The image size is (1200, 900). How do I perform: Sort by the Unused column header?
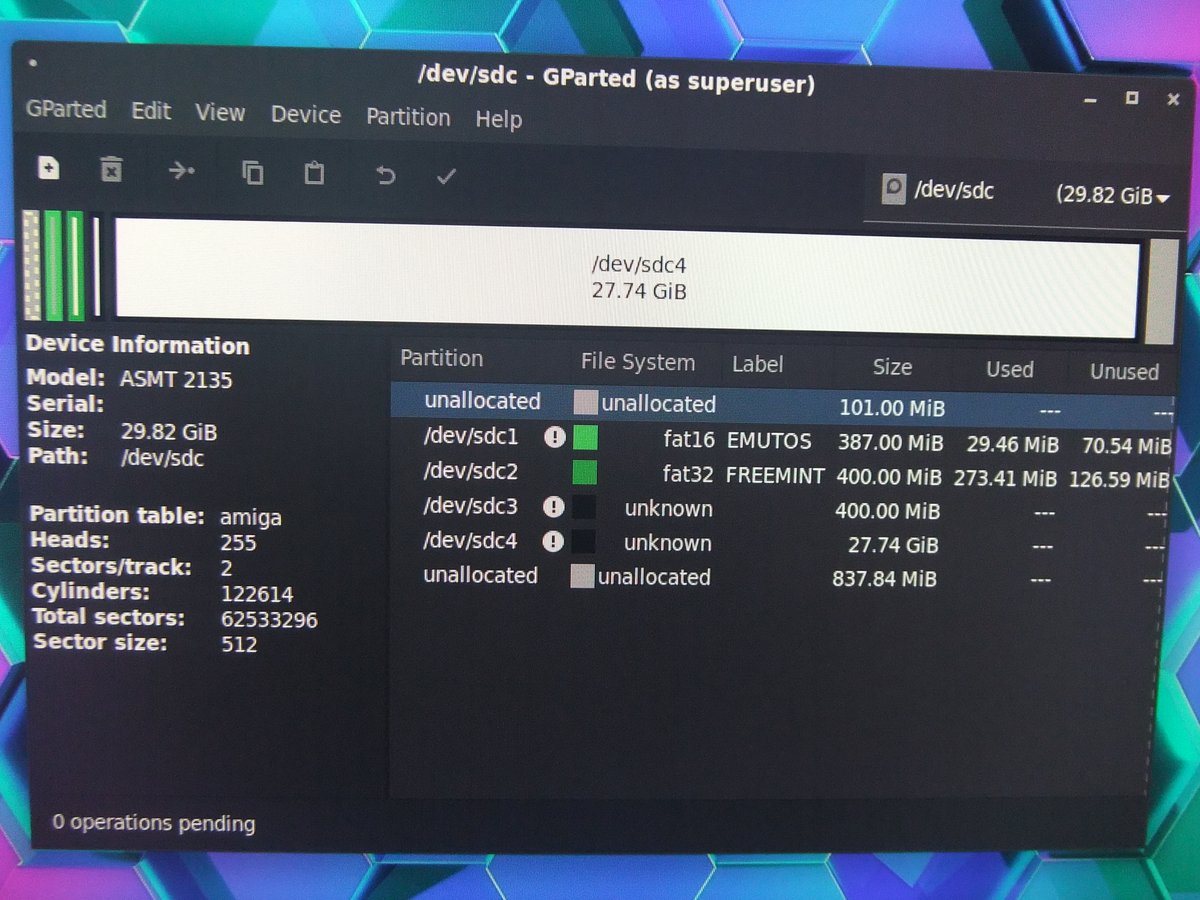[1123, 371]
